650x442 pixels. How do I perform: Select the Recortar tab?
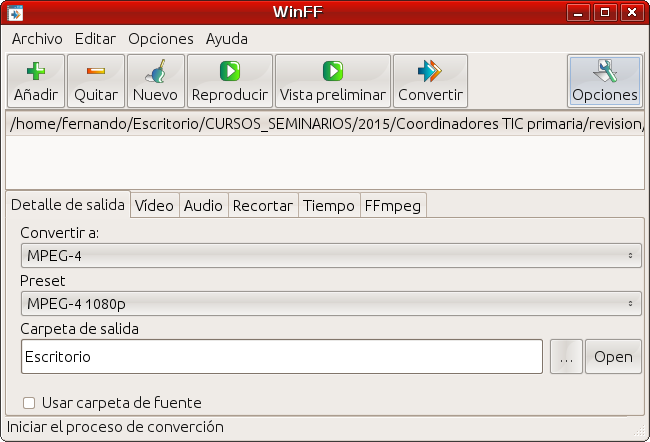coord(262,205)
